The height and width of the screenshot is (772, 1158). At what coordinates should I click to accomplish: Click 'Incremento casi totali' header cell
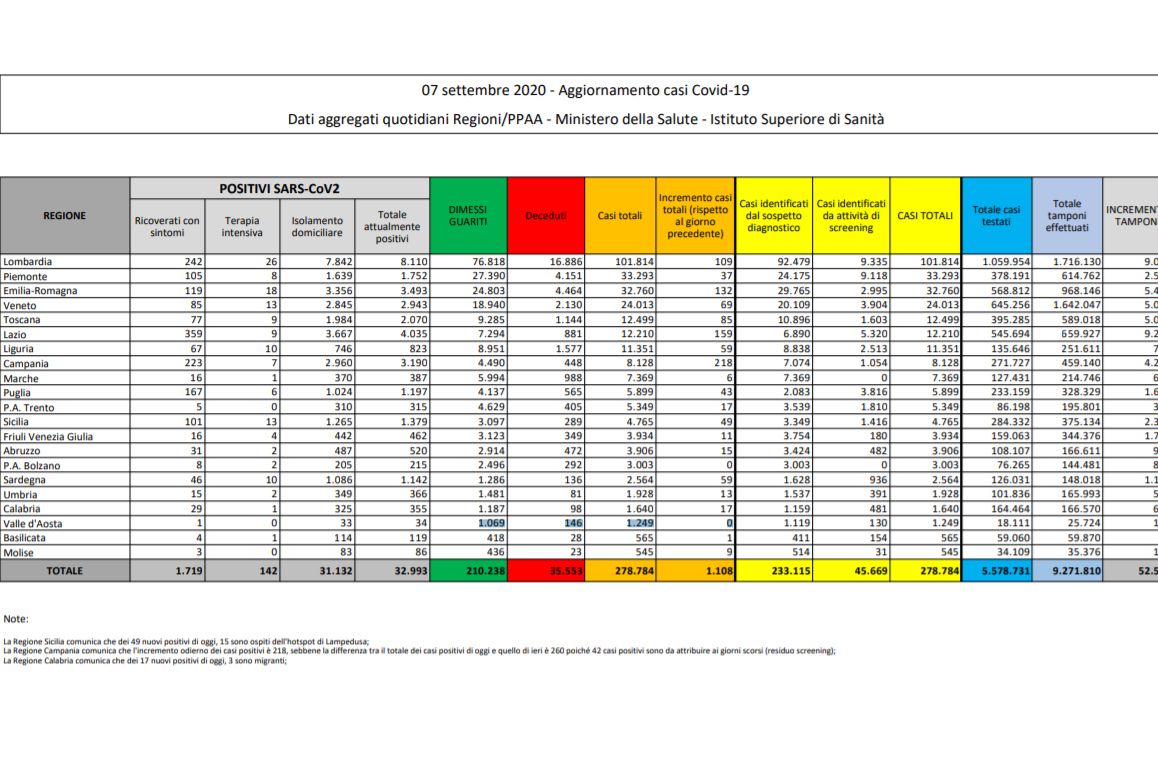click(x=695, y=215)
